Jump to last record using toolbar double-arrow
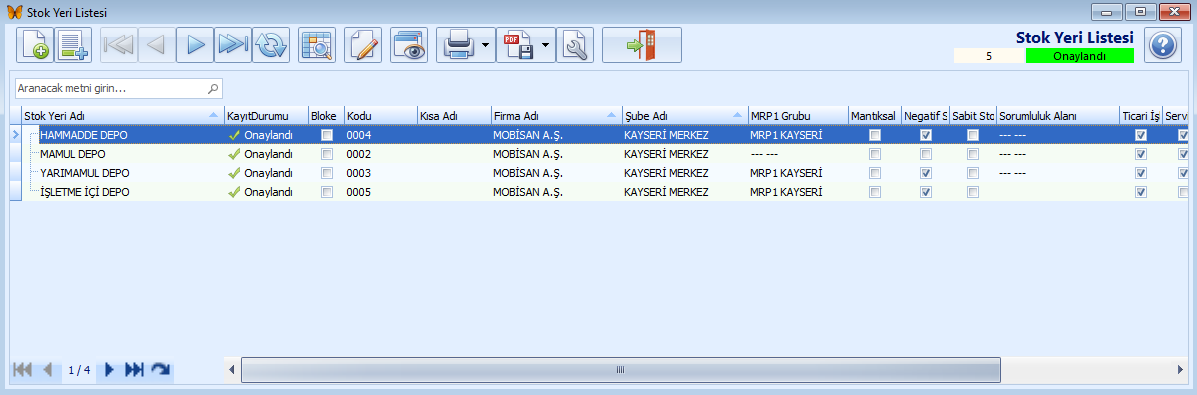 point(233,45)
